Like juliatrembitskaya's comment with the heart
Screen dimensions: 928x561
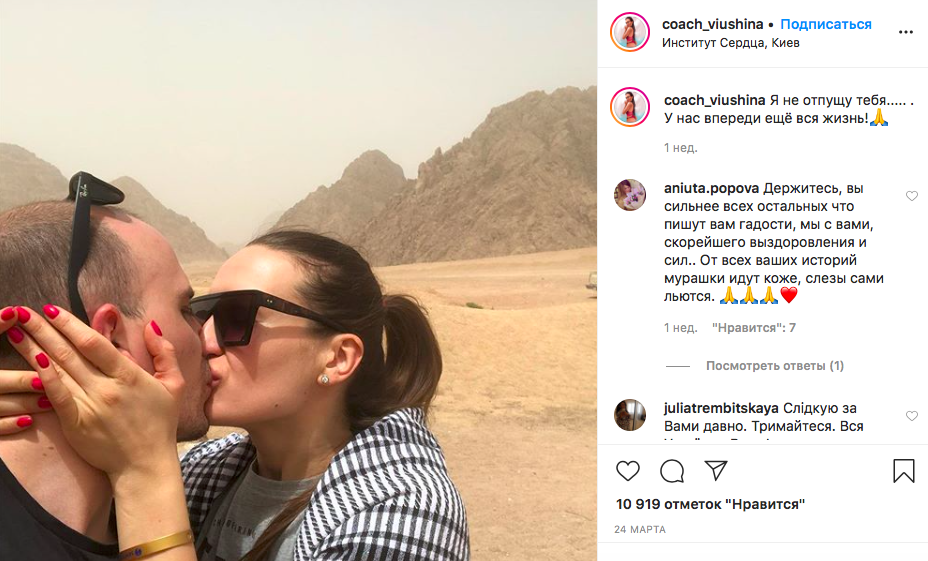(x=911, y=416)
